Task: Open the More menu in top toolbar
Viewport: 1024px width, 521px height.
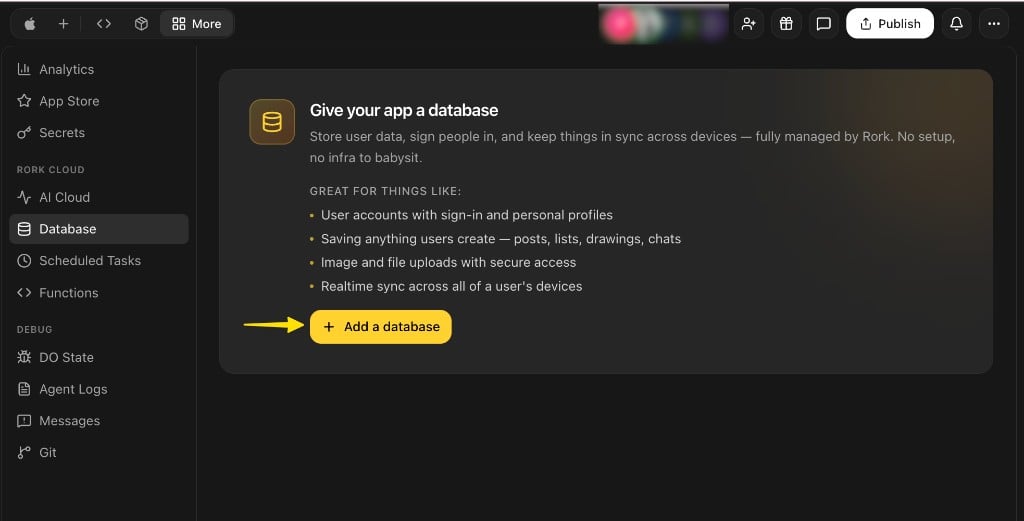Action: tap(197, 24)
